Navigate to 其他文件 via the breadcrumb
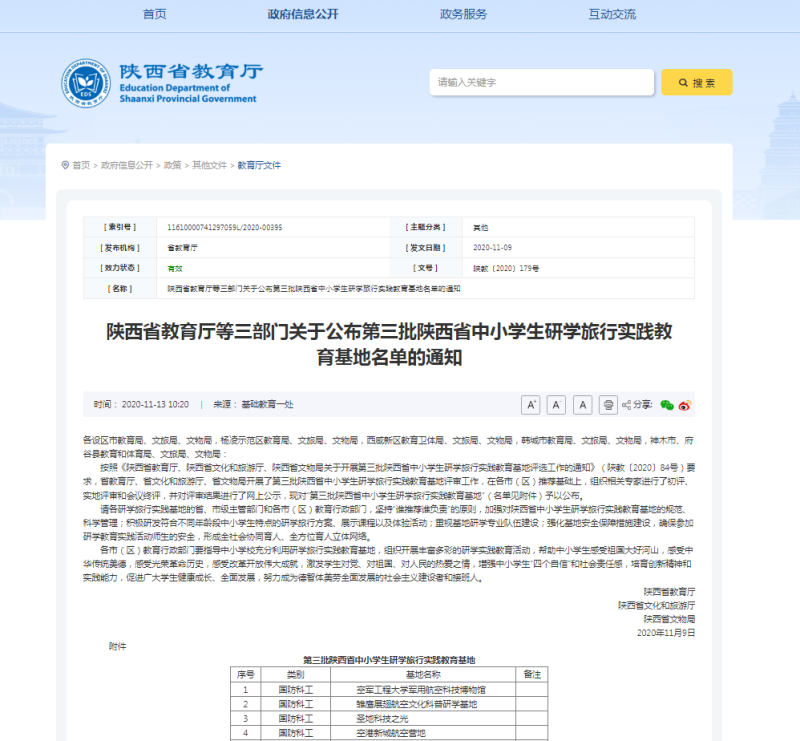 208,164
